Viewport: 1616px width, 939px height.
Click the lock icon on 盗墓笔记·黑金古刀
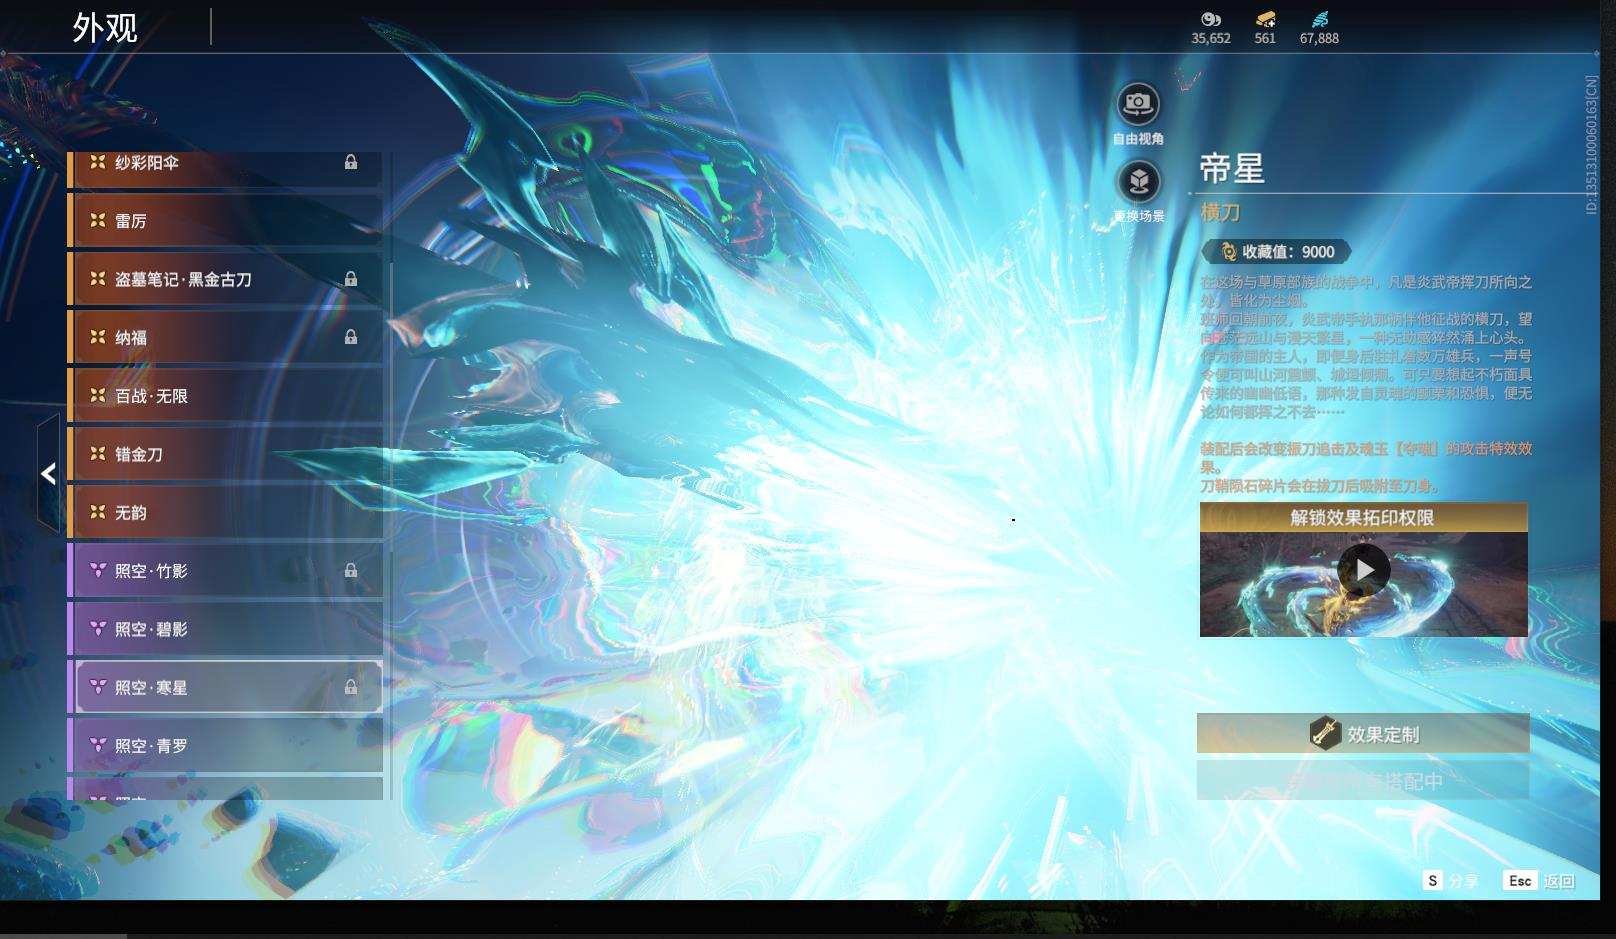coord(351,279)
